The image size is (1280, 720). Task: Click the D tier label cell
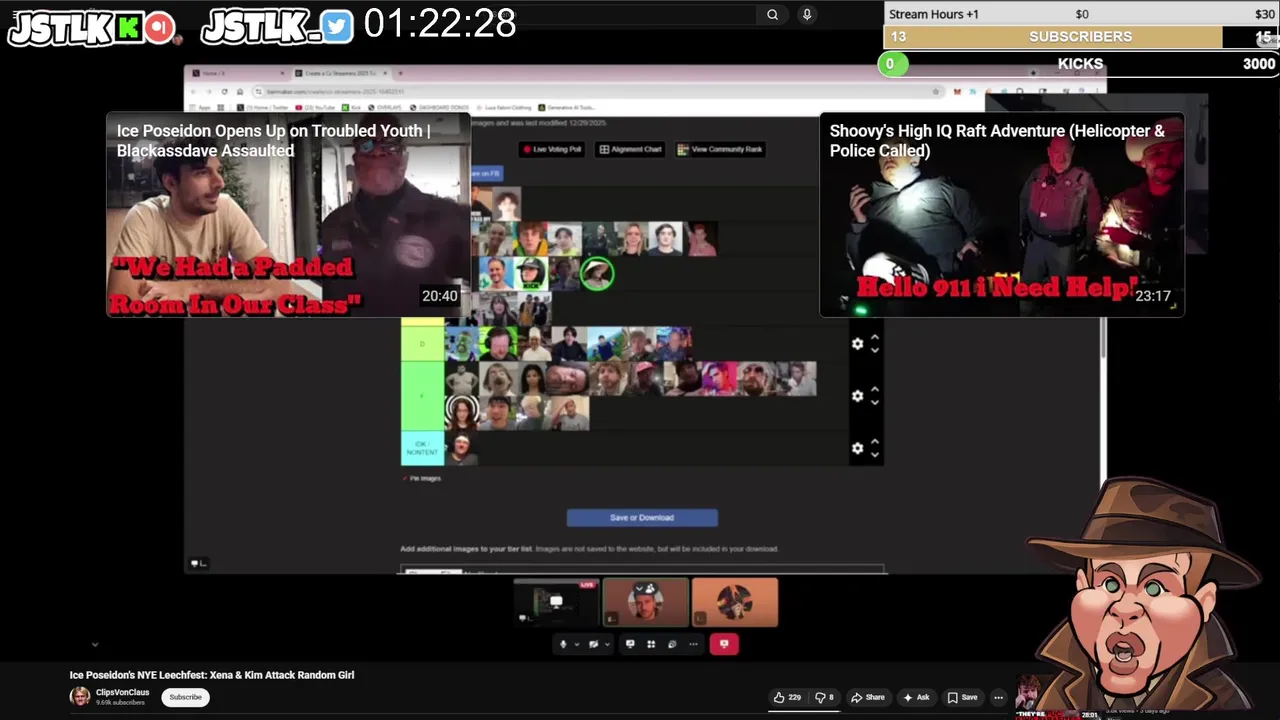pyautogui.click(x=422, y=343)
